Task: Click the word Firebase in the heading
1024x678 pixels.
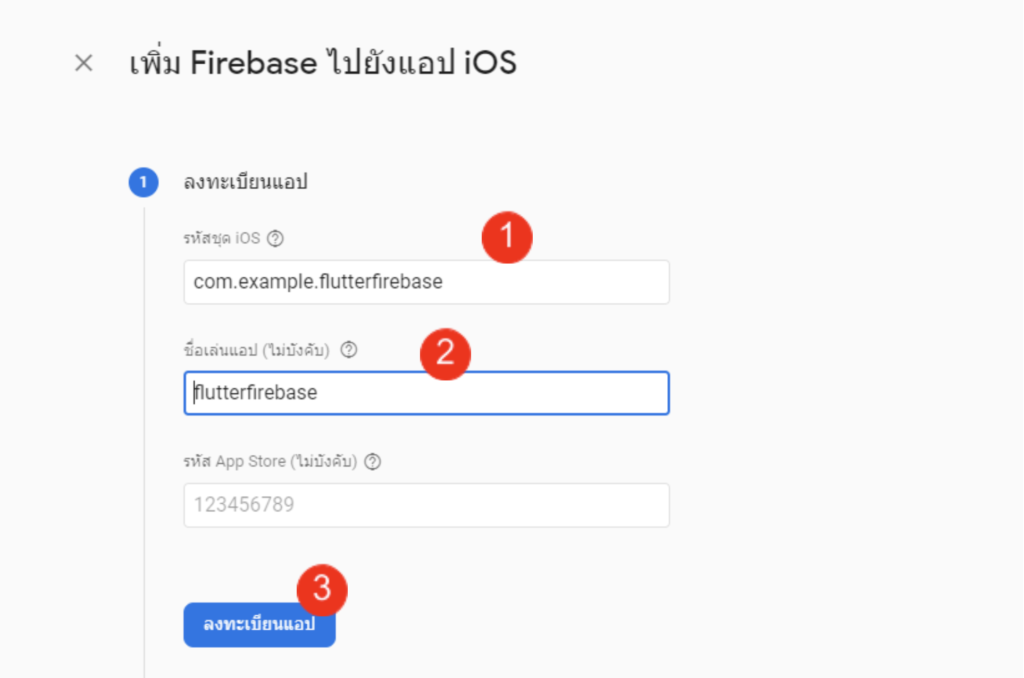Action: click(253, 63)
